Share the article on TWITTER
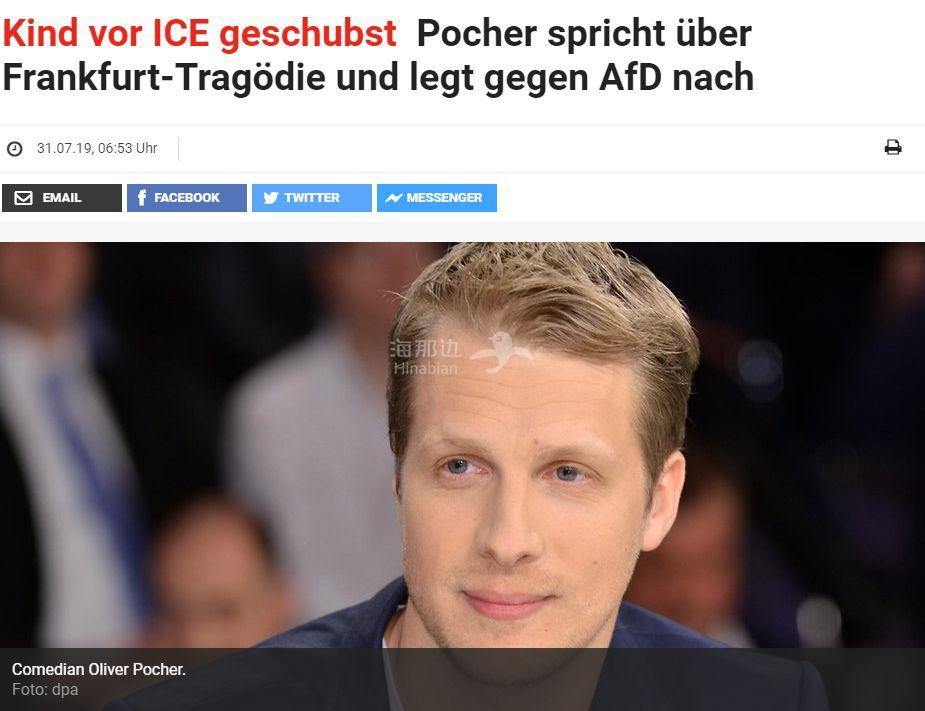925x711 pixels. 312,198
